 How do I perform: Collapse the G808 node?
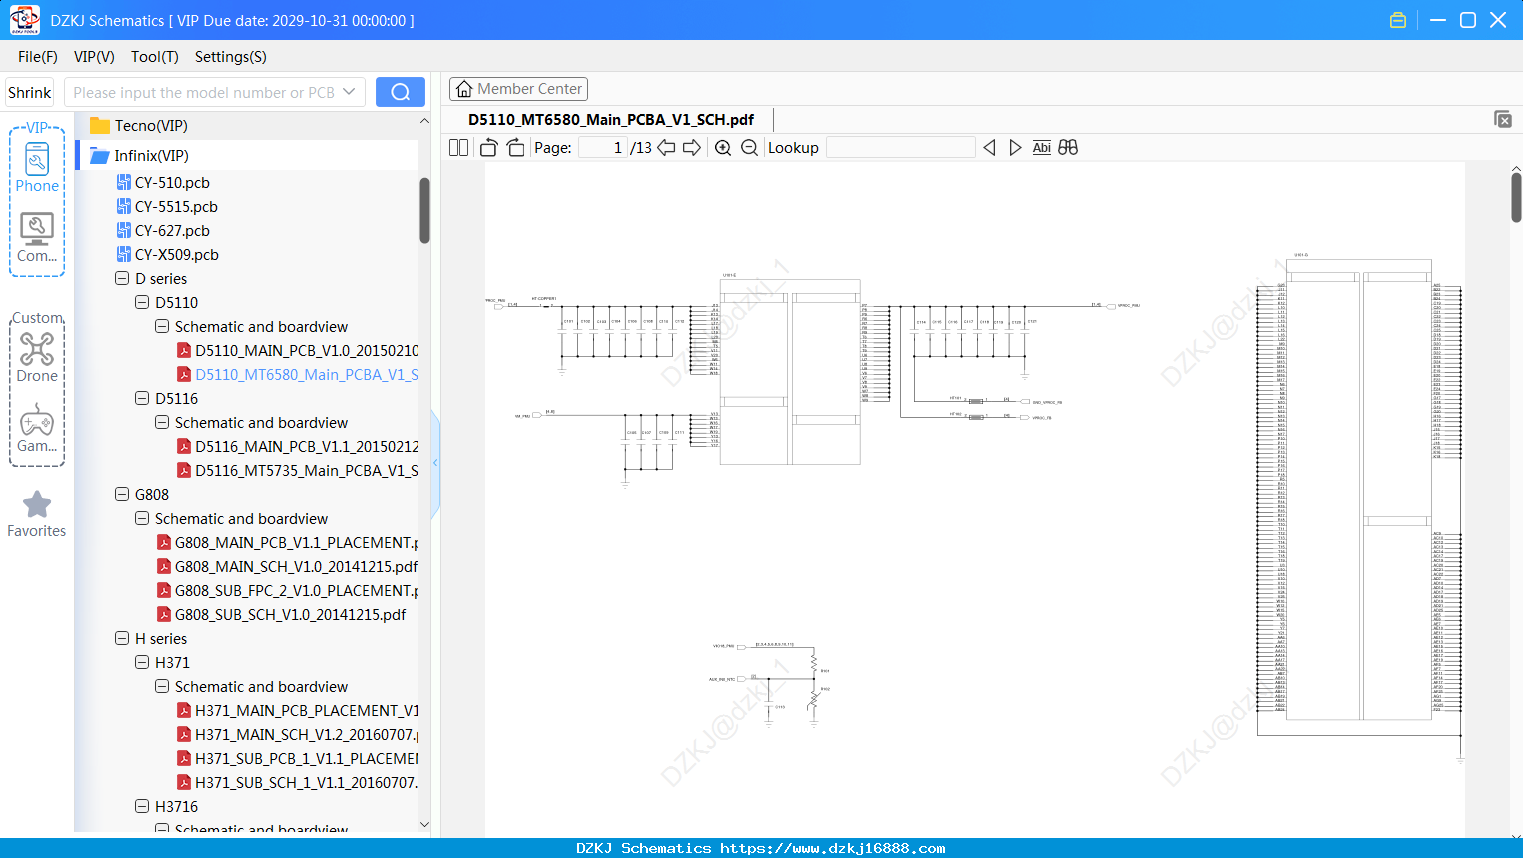[122, 495]
